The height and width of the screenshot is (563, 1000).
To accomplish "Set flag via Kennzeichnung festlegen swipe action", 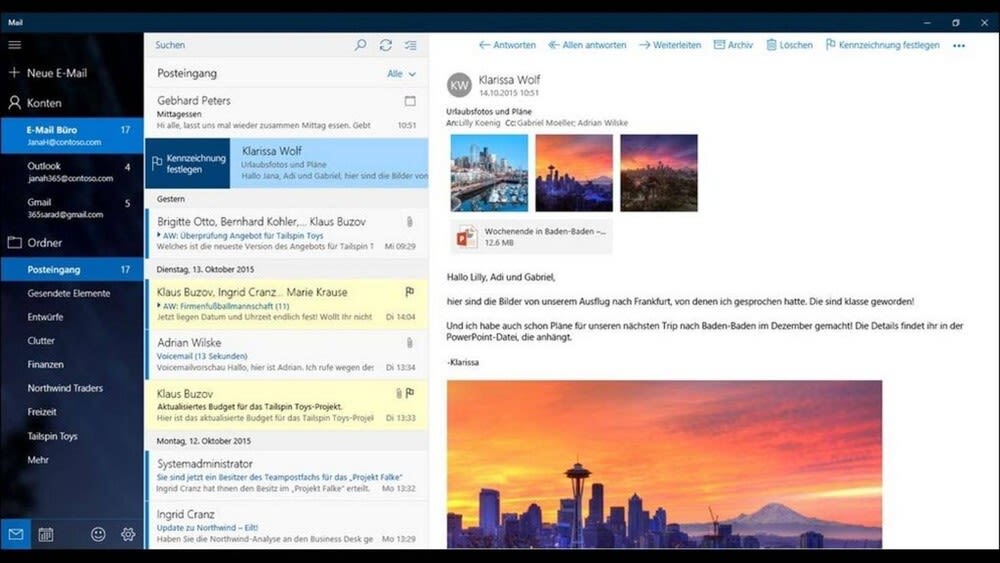I will pos(188,163).
